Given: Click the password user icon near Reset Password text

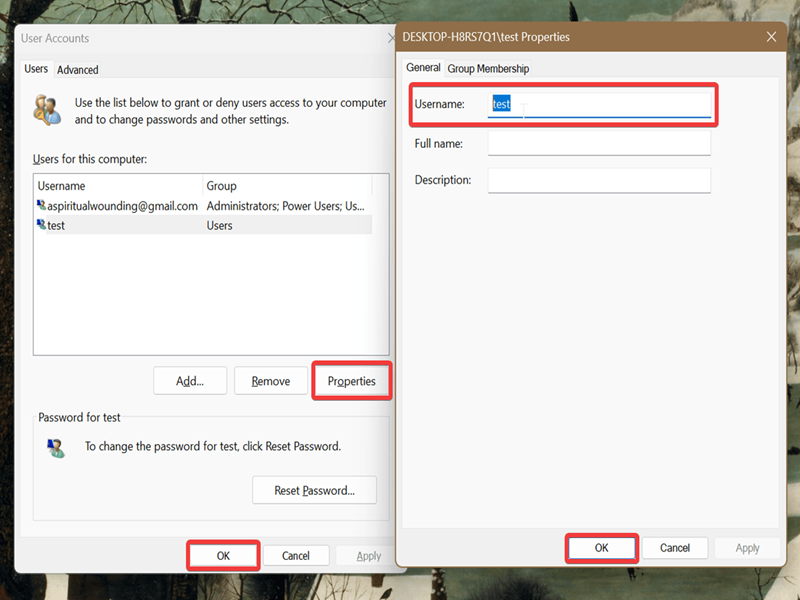Looking at the screenshot, I should (x=56, y=448).
